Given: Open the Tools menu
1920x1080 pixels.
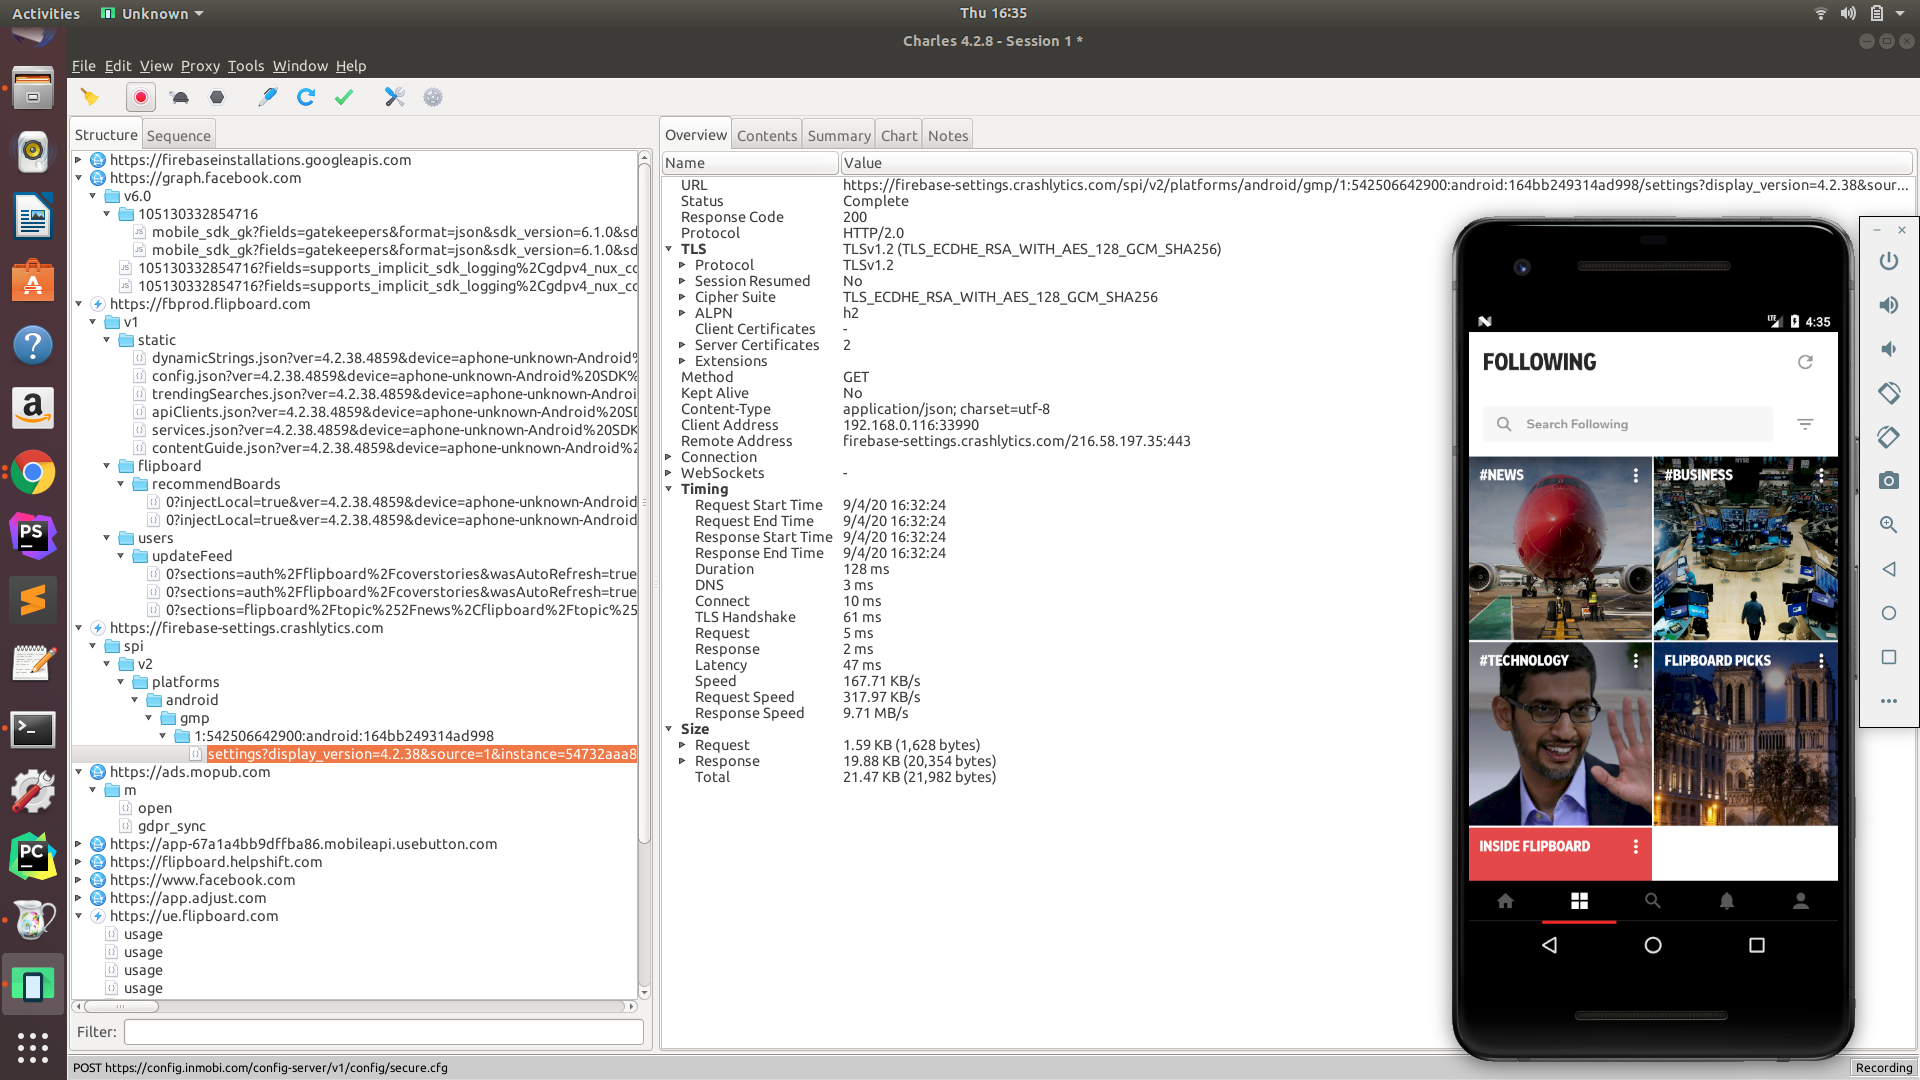Looking at the screenshot, I should 245,66.
